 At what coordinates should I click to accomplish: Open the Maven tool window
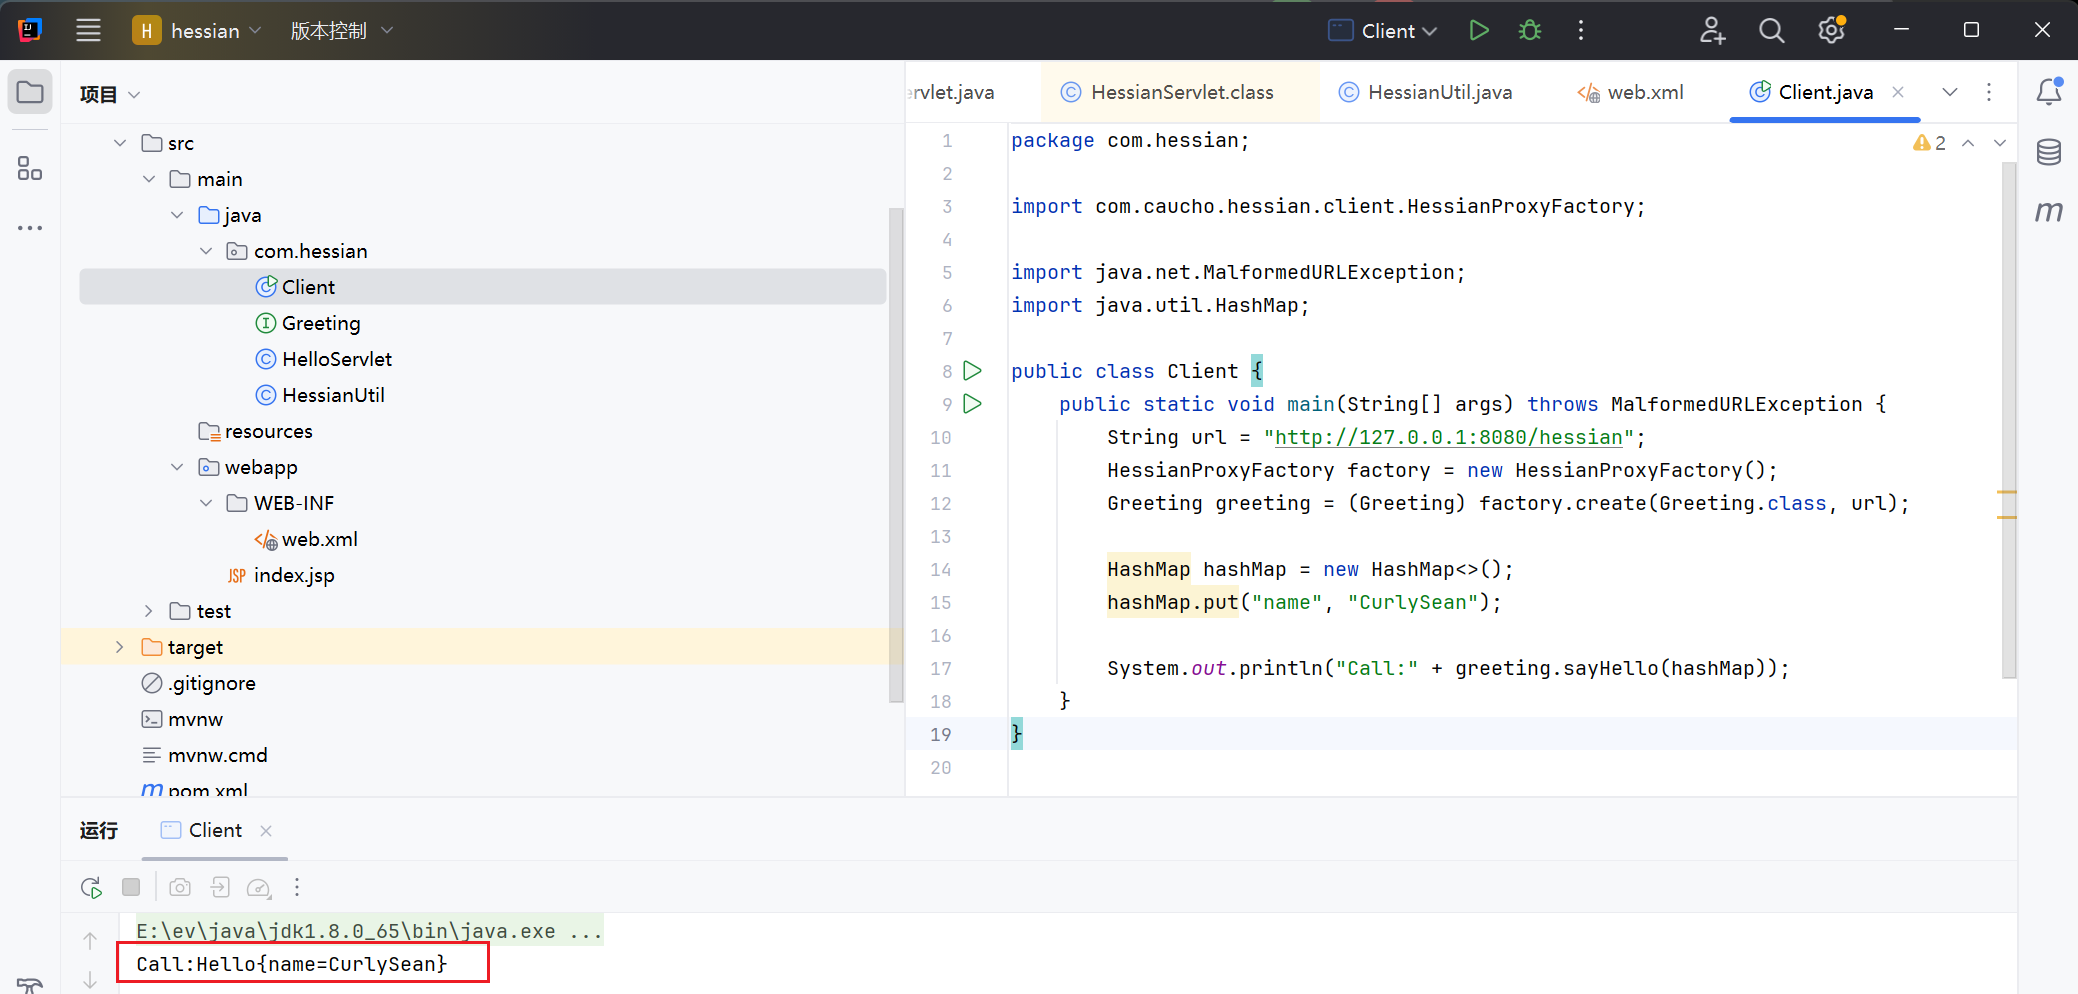2048,212
